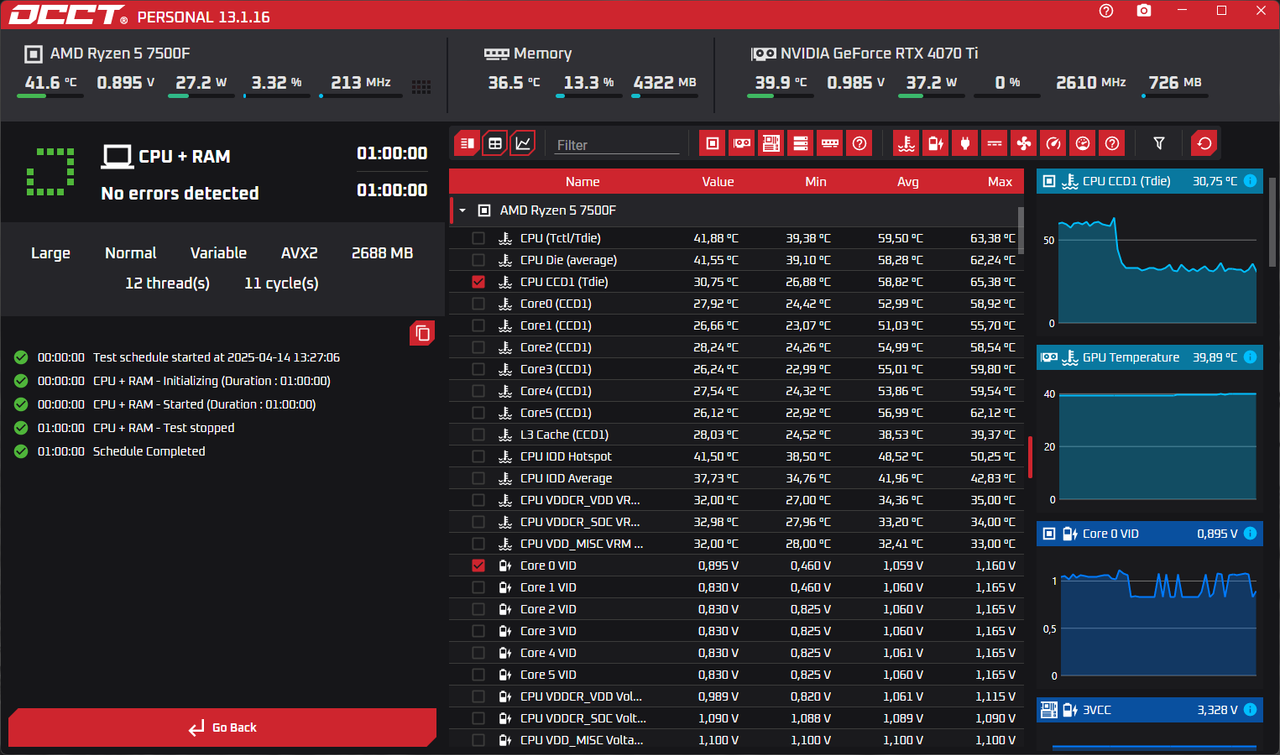The height and width of the screenshot is (755, 1280).
Task: Select the graph view icon
Action: point(522,143)
